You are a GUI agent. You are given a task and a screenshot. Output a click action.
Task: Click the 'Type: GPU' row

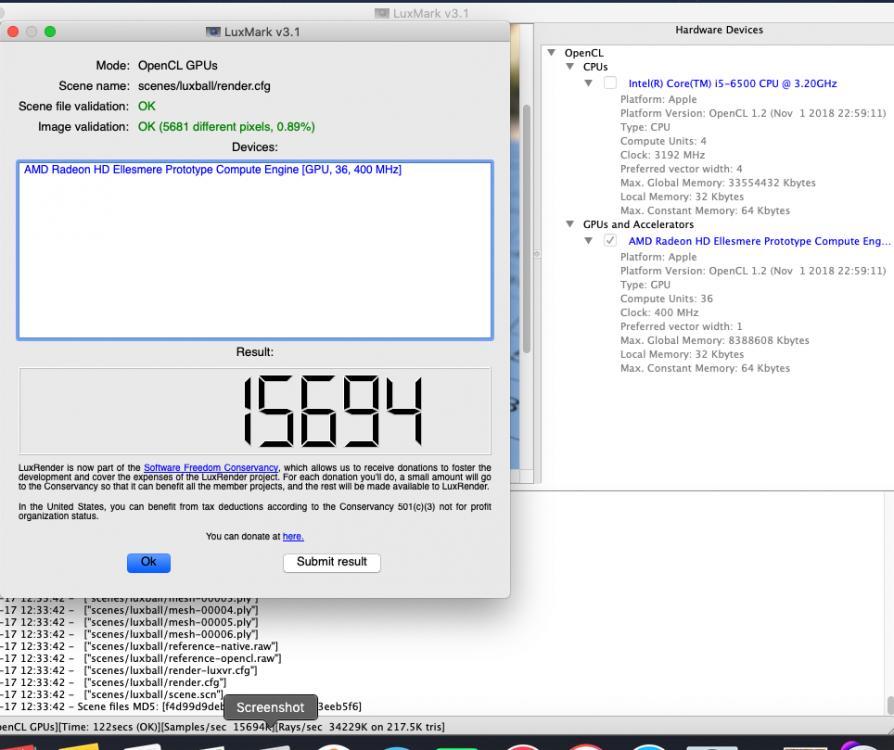pyautogui.click(x=645, y=285)
